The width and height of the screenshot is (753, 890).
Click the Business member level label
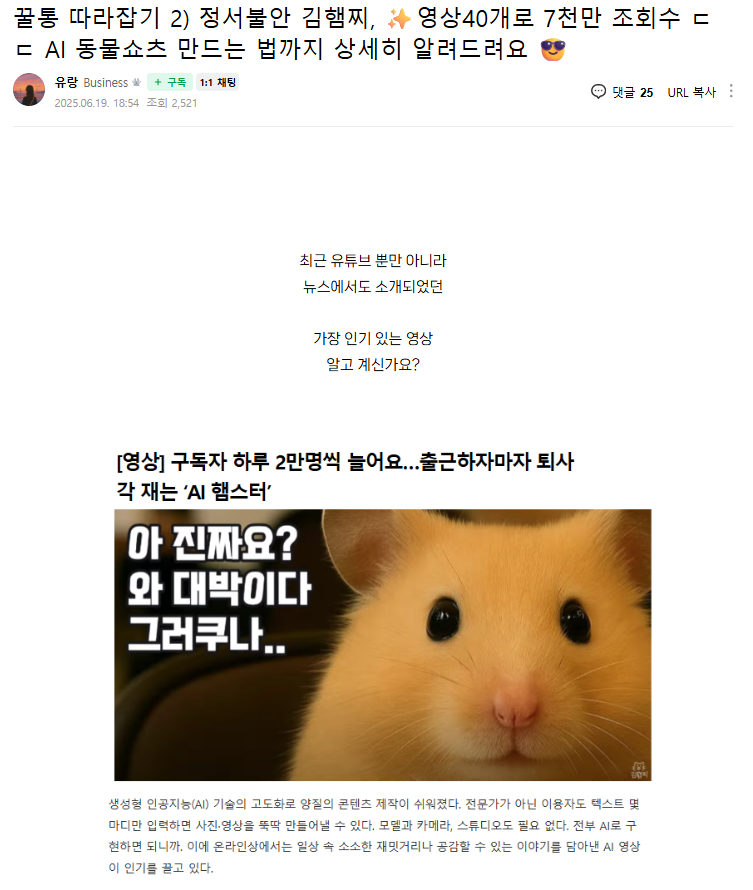[x=106, y=83]
